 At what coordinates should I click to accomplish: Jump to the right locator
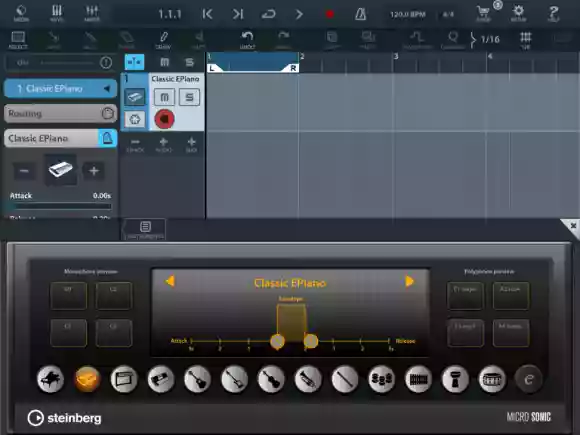(x=238, y=14)
